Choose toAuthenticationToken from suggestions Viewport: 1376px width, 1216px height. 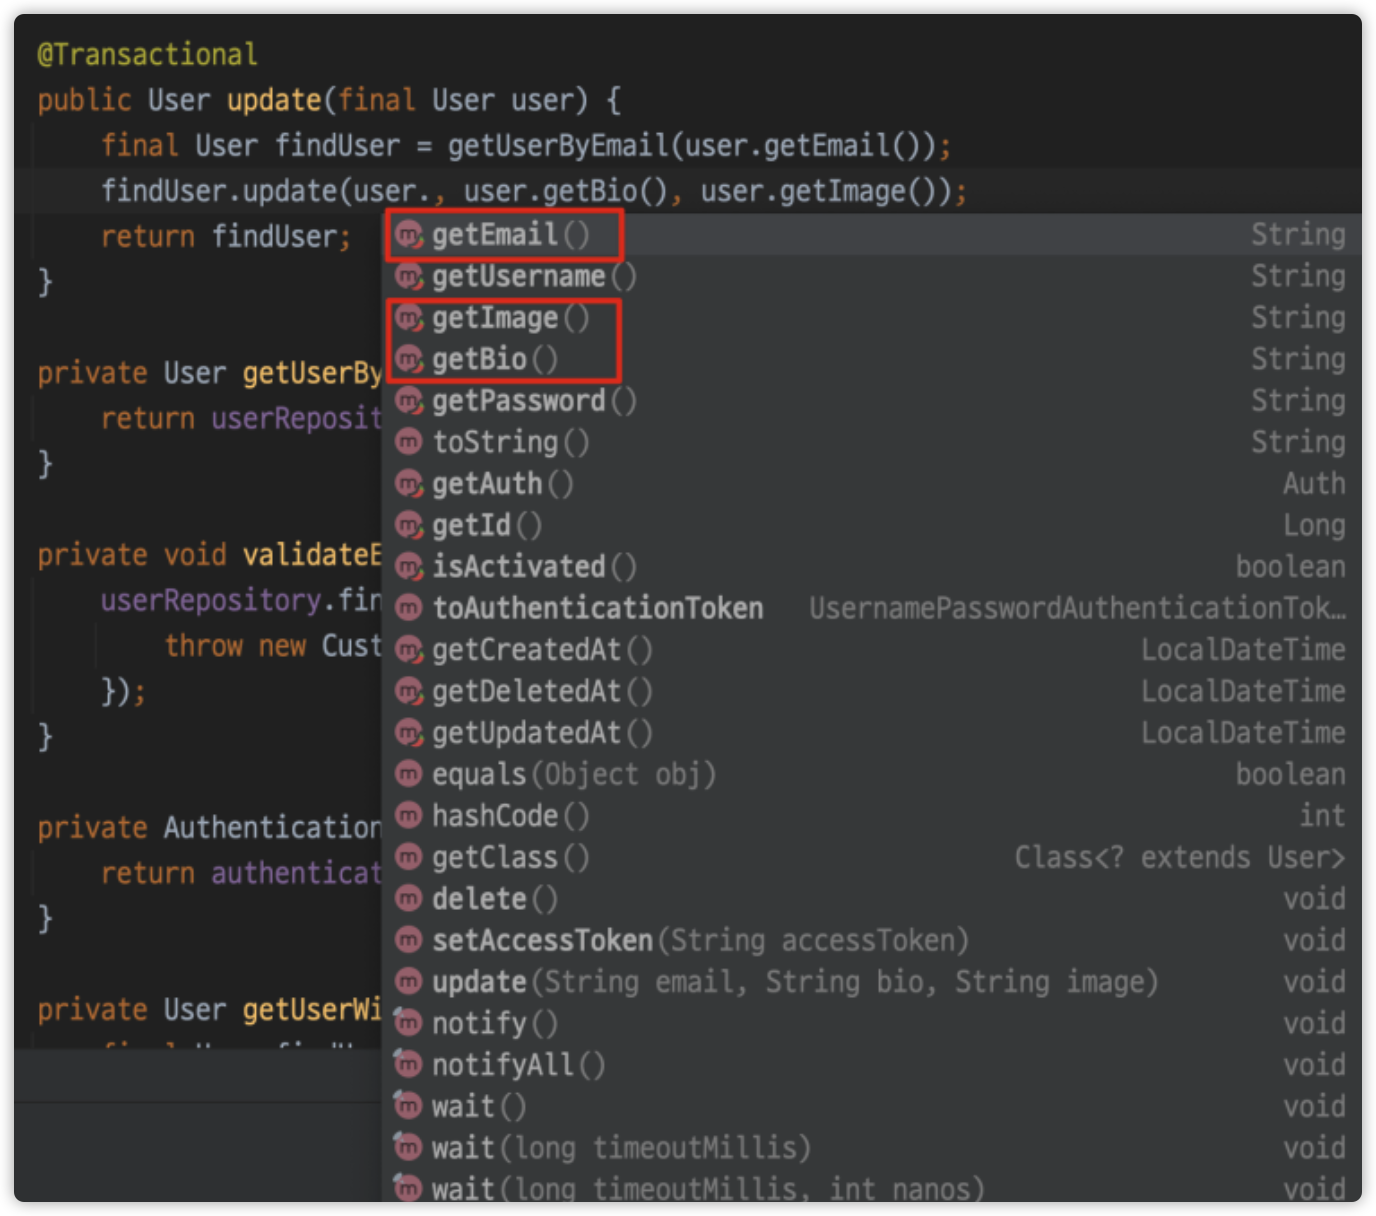[597, 608]
